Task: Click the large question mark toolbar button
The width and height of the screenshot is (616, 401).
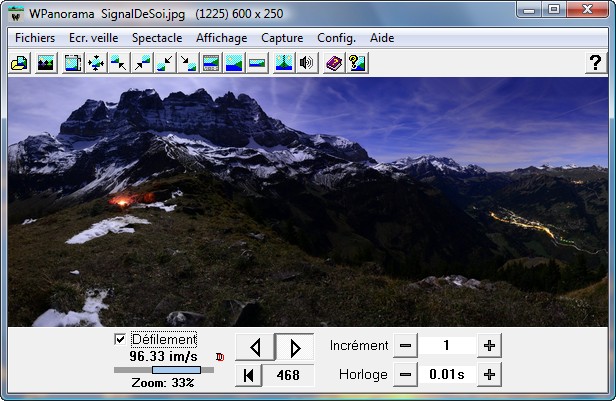Action: coord(596,63)
